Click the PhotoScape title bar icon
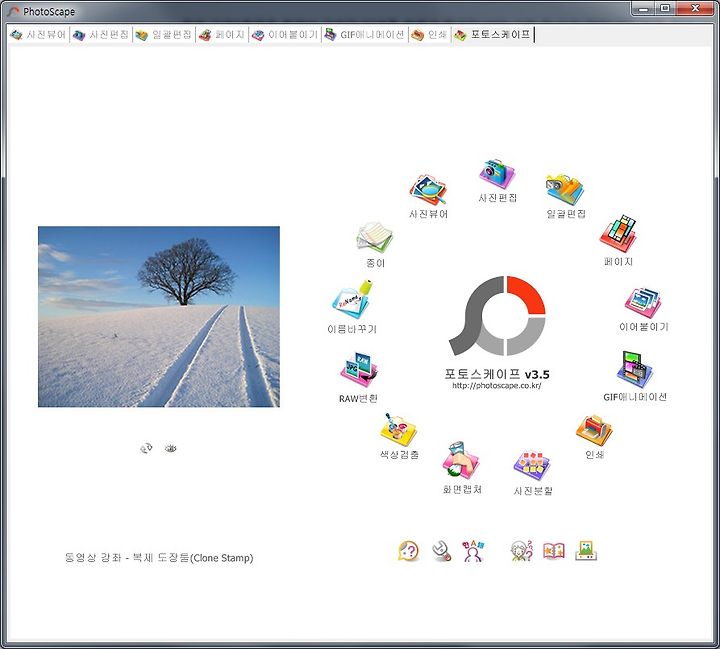 [14, 11]
